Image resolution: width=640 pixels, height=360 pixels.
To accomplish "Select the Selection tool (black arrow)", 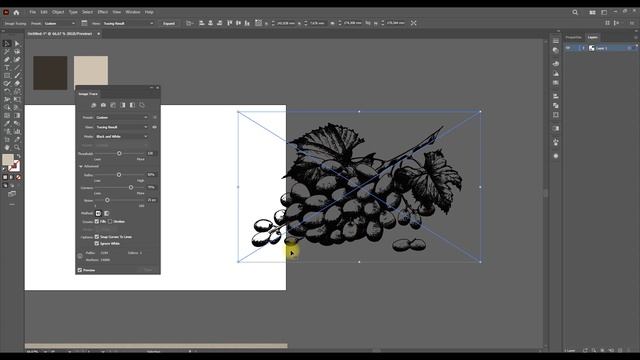I will point(7,44).
